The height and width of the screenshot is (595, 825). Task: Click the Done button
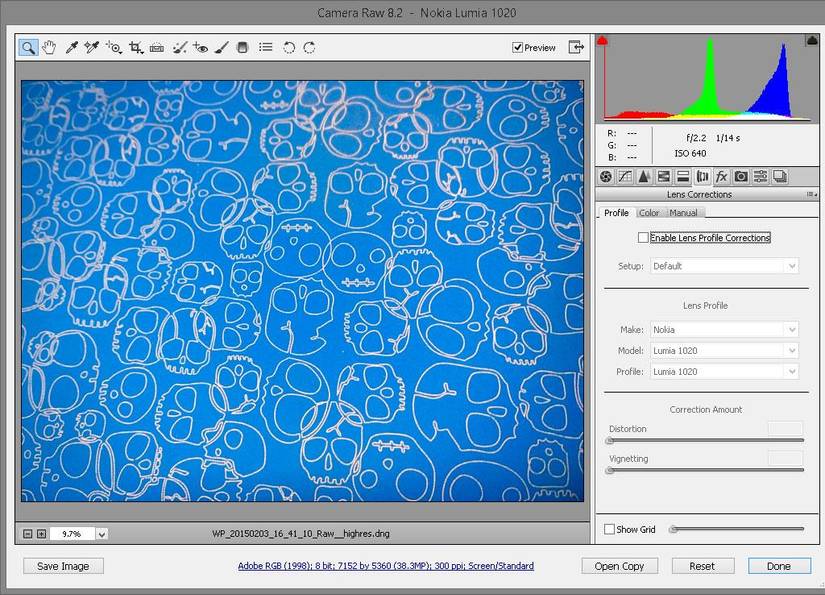coord(779,566)
